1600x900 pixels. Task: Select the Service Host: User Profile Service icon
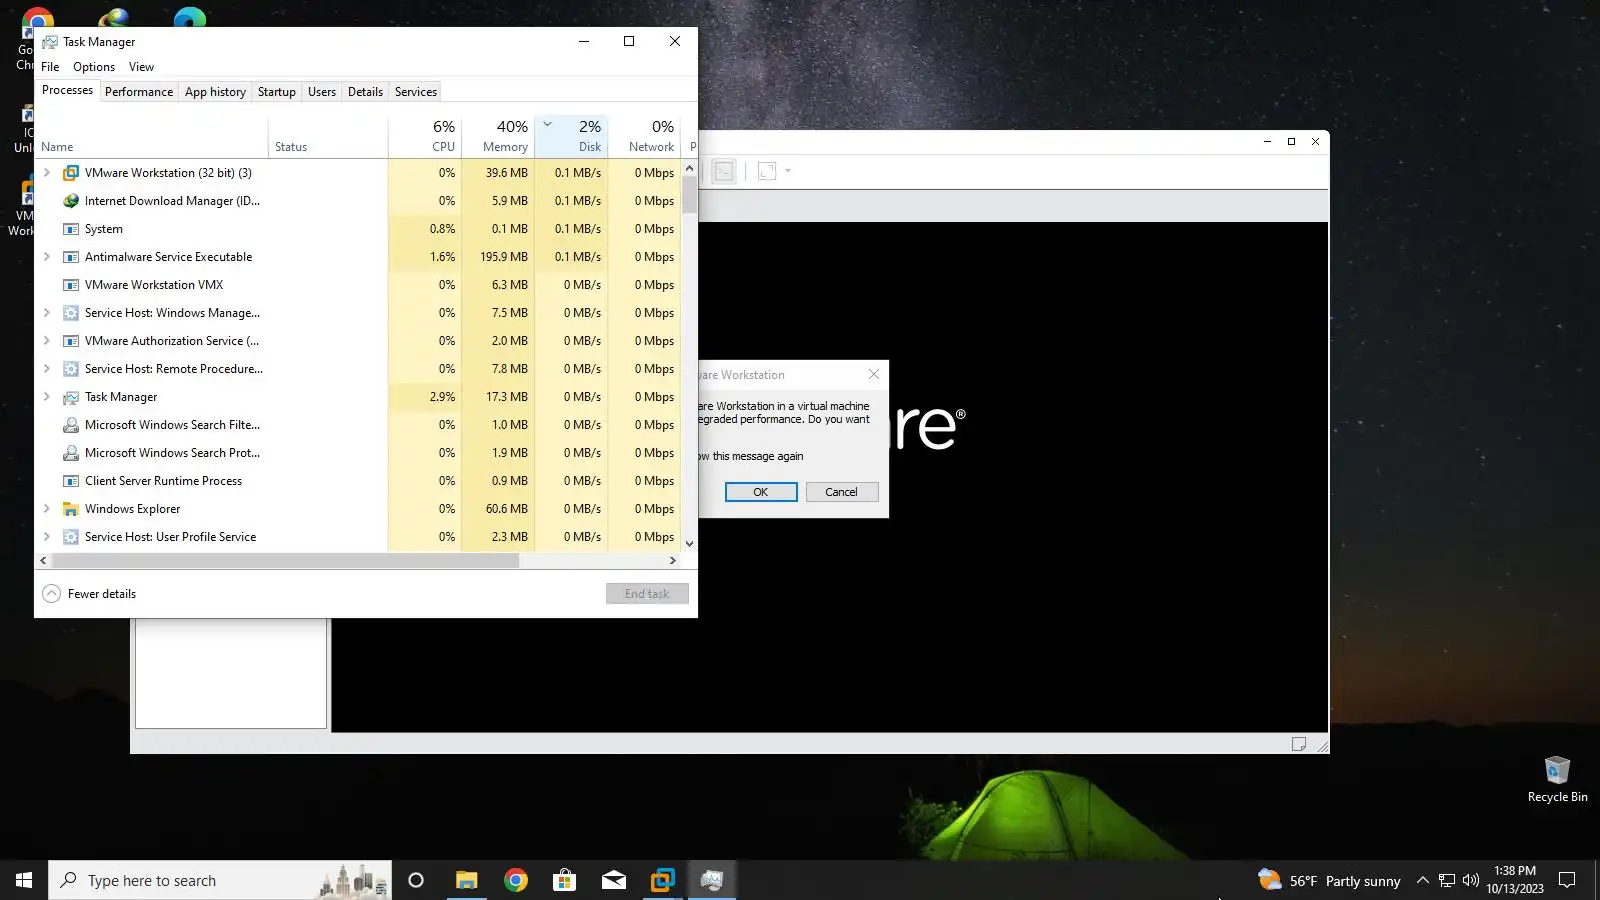point(71,537)
